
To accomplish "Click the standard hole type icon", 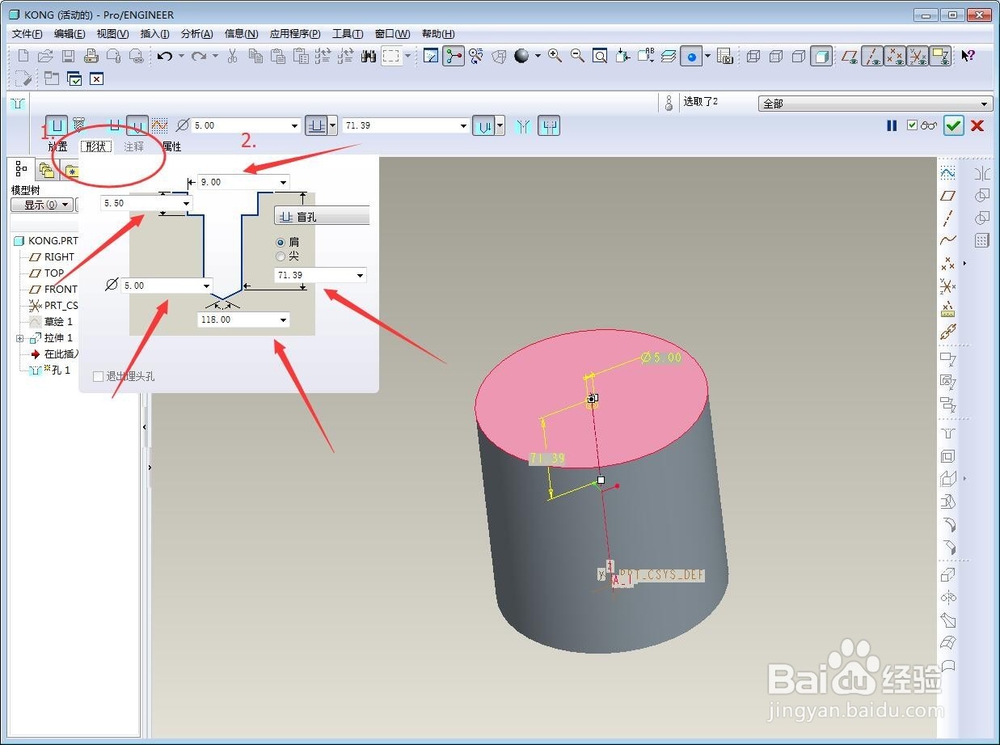I will click(79, 124).
